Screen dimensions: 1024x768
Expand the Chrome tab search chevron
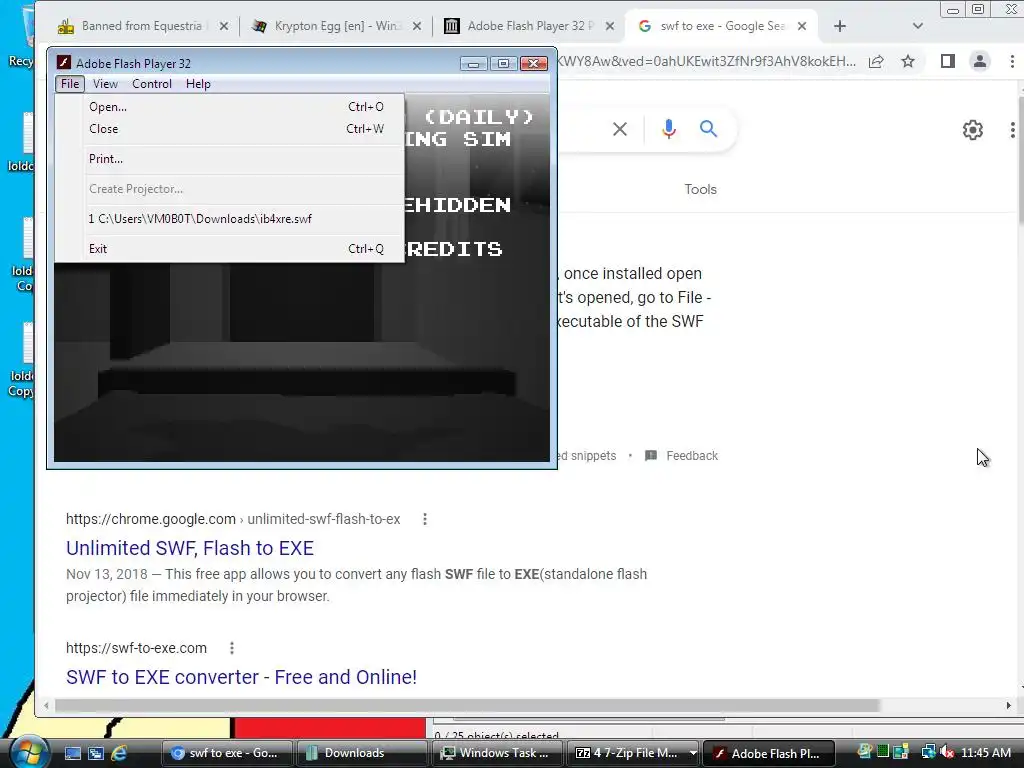(918, 26)
